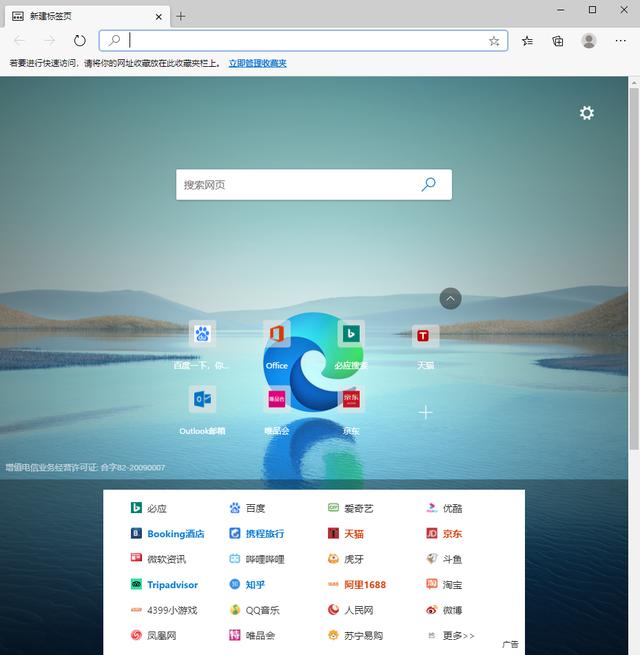Open the Tripadvisor link
Image resolution: width=640 pixels, height=655 pixels.
click(164, 584)
